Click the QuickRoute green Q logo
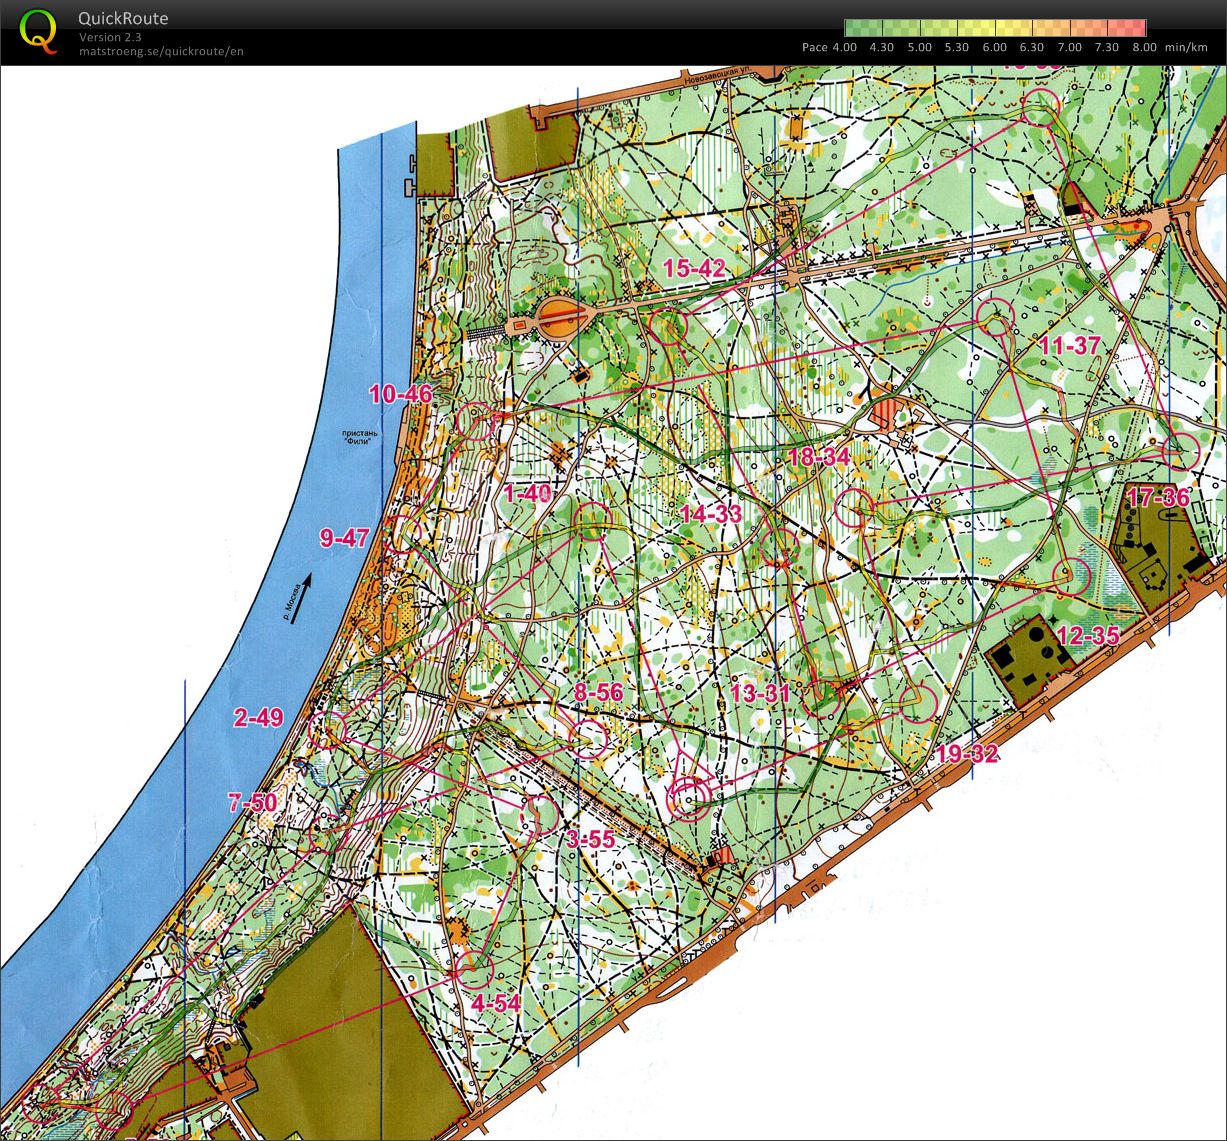The height and width of the screenshot is (1141, 1227). tap(38, 32)
